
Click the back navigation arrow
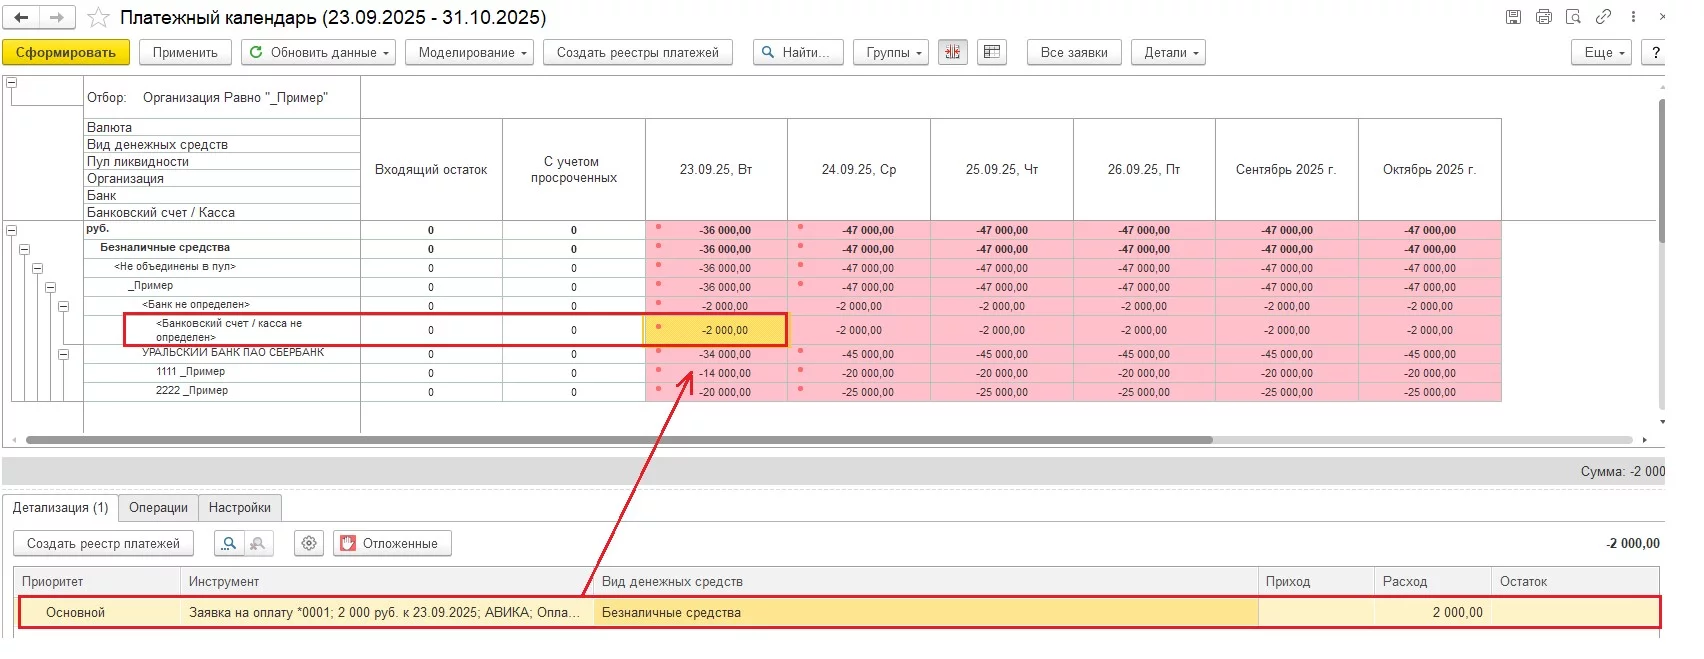click(21, 17)
